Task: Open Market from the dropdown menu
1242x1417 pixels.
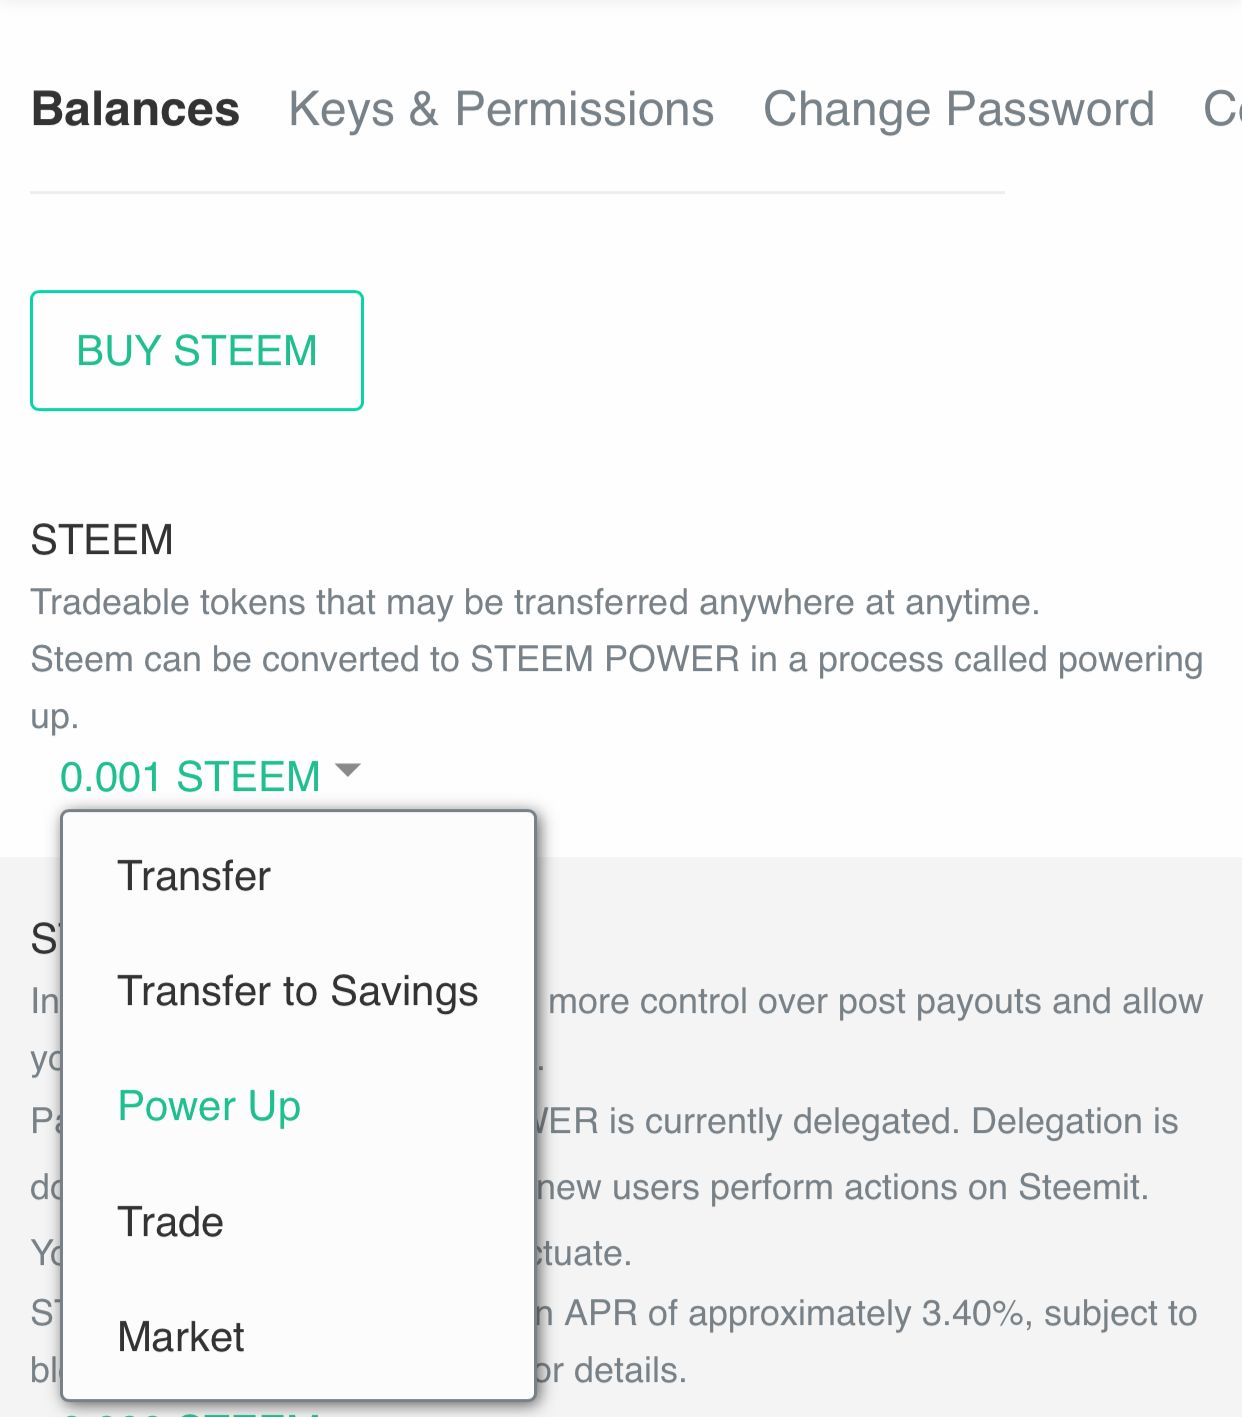Action: [x=181, y=1337]
